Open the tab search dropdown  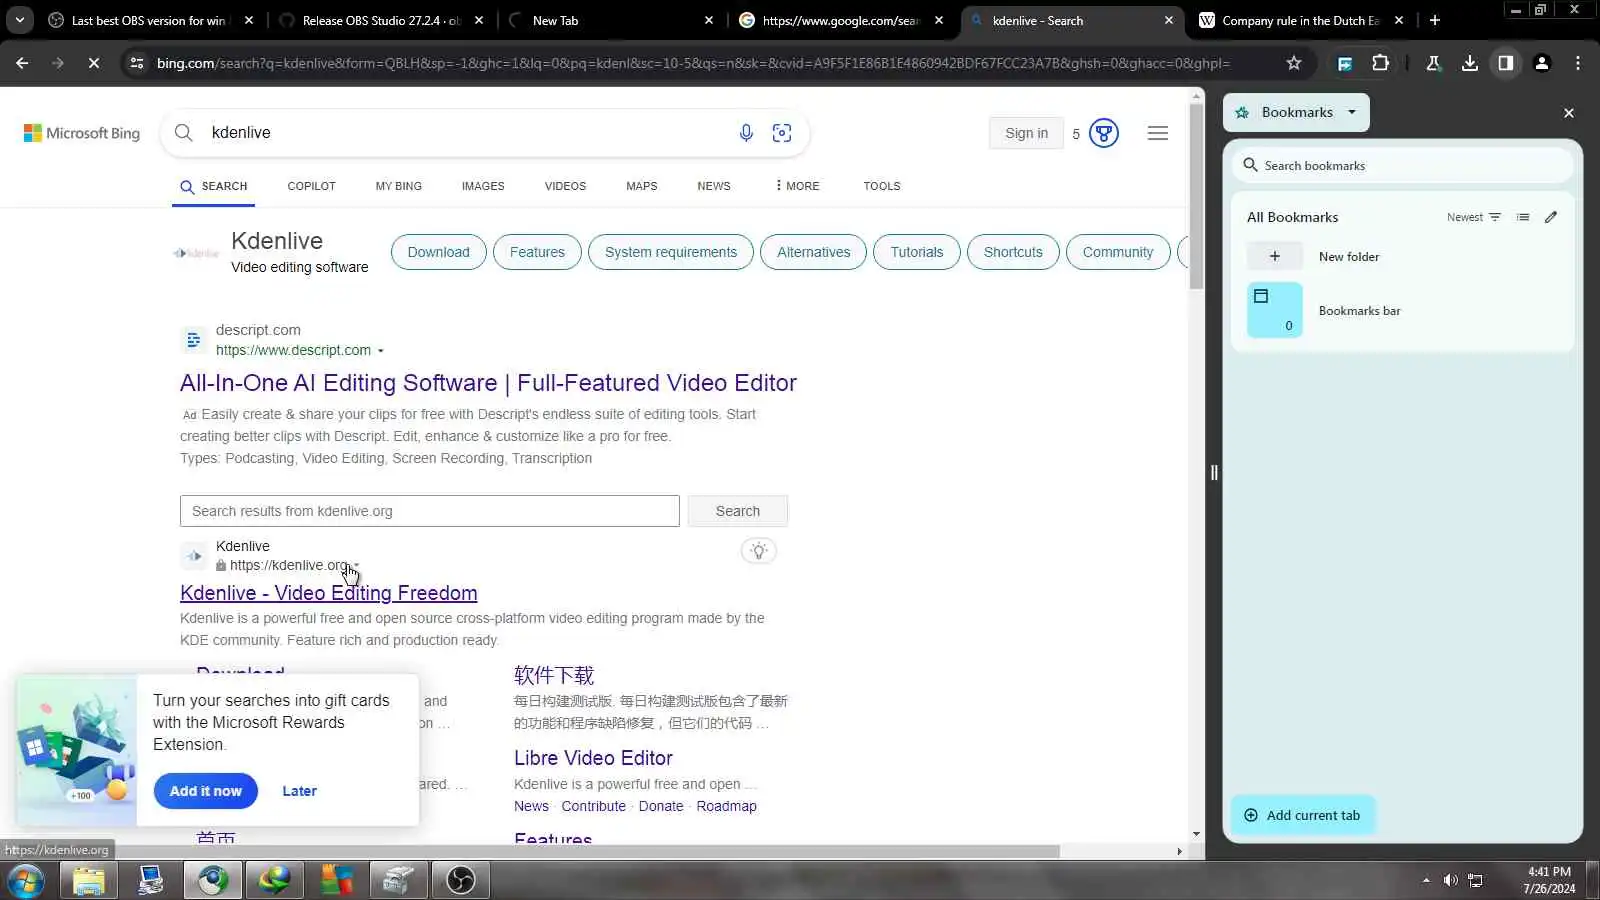point(19,20)
